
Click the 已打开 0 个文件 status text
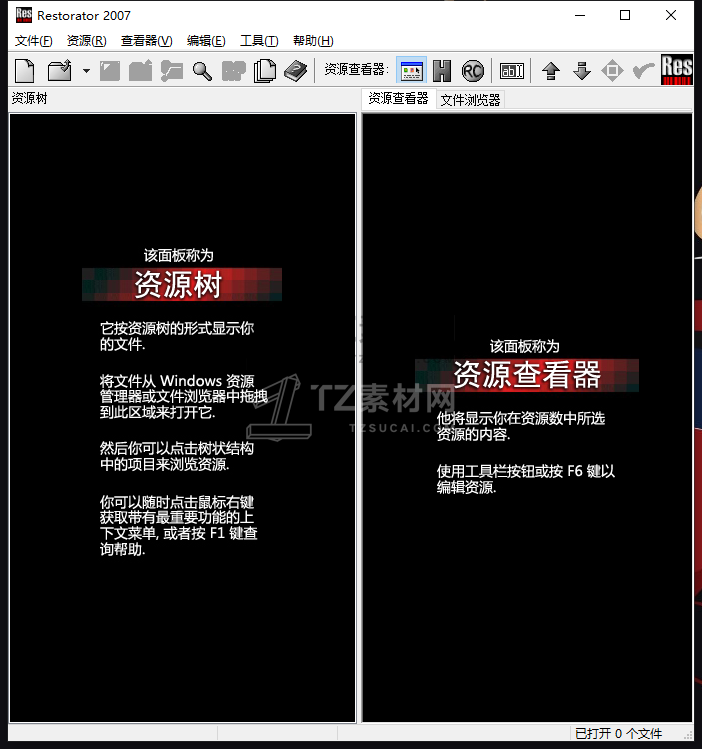pos(618,733)
